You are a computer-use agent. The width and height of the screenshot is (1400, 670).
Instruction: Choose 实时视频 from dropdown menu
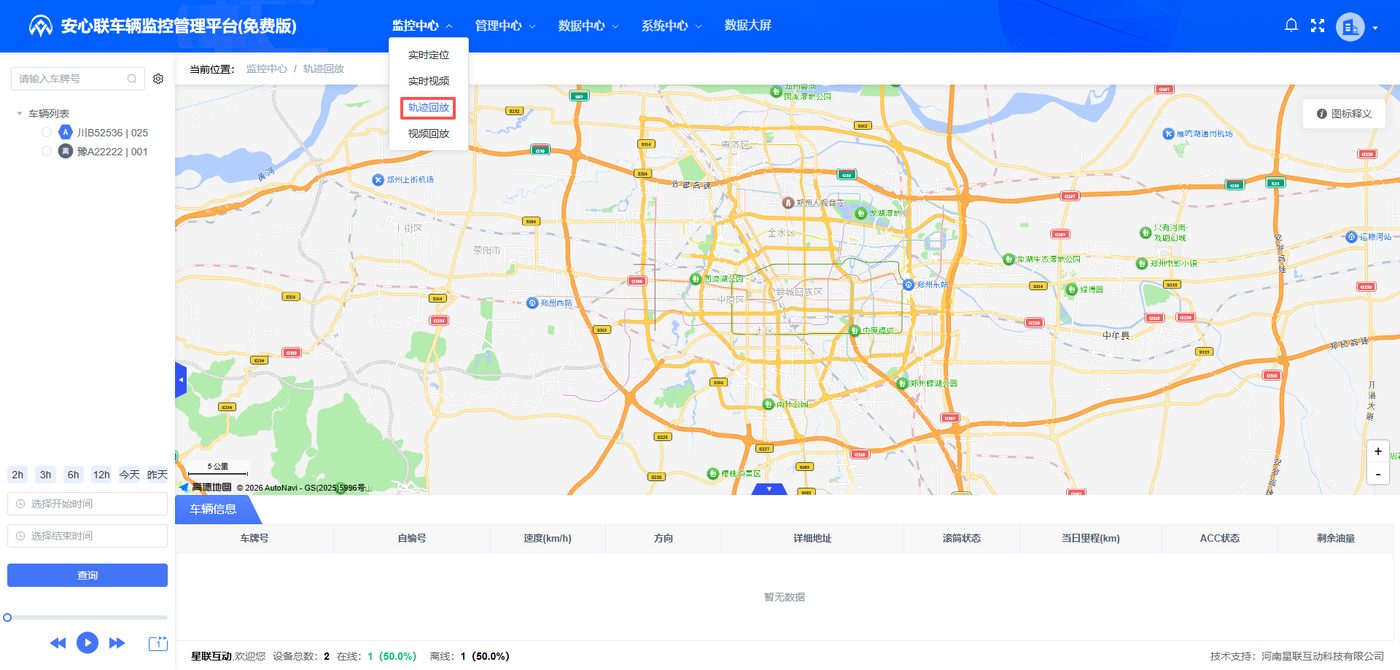click(x=428, y=81)
